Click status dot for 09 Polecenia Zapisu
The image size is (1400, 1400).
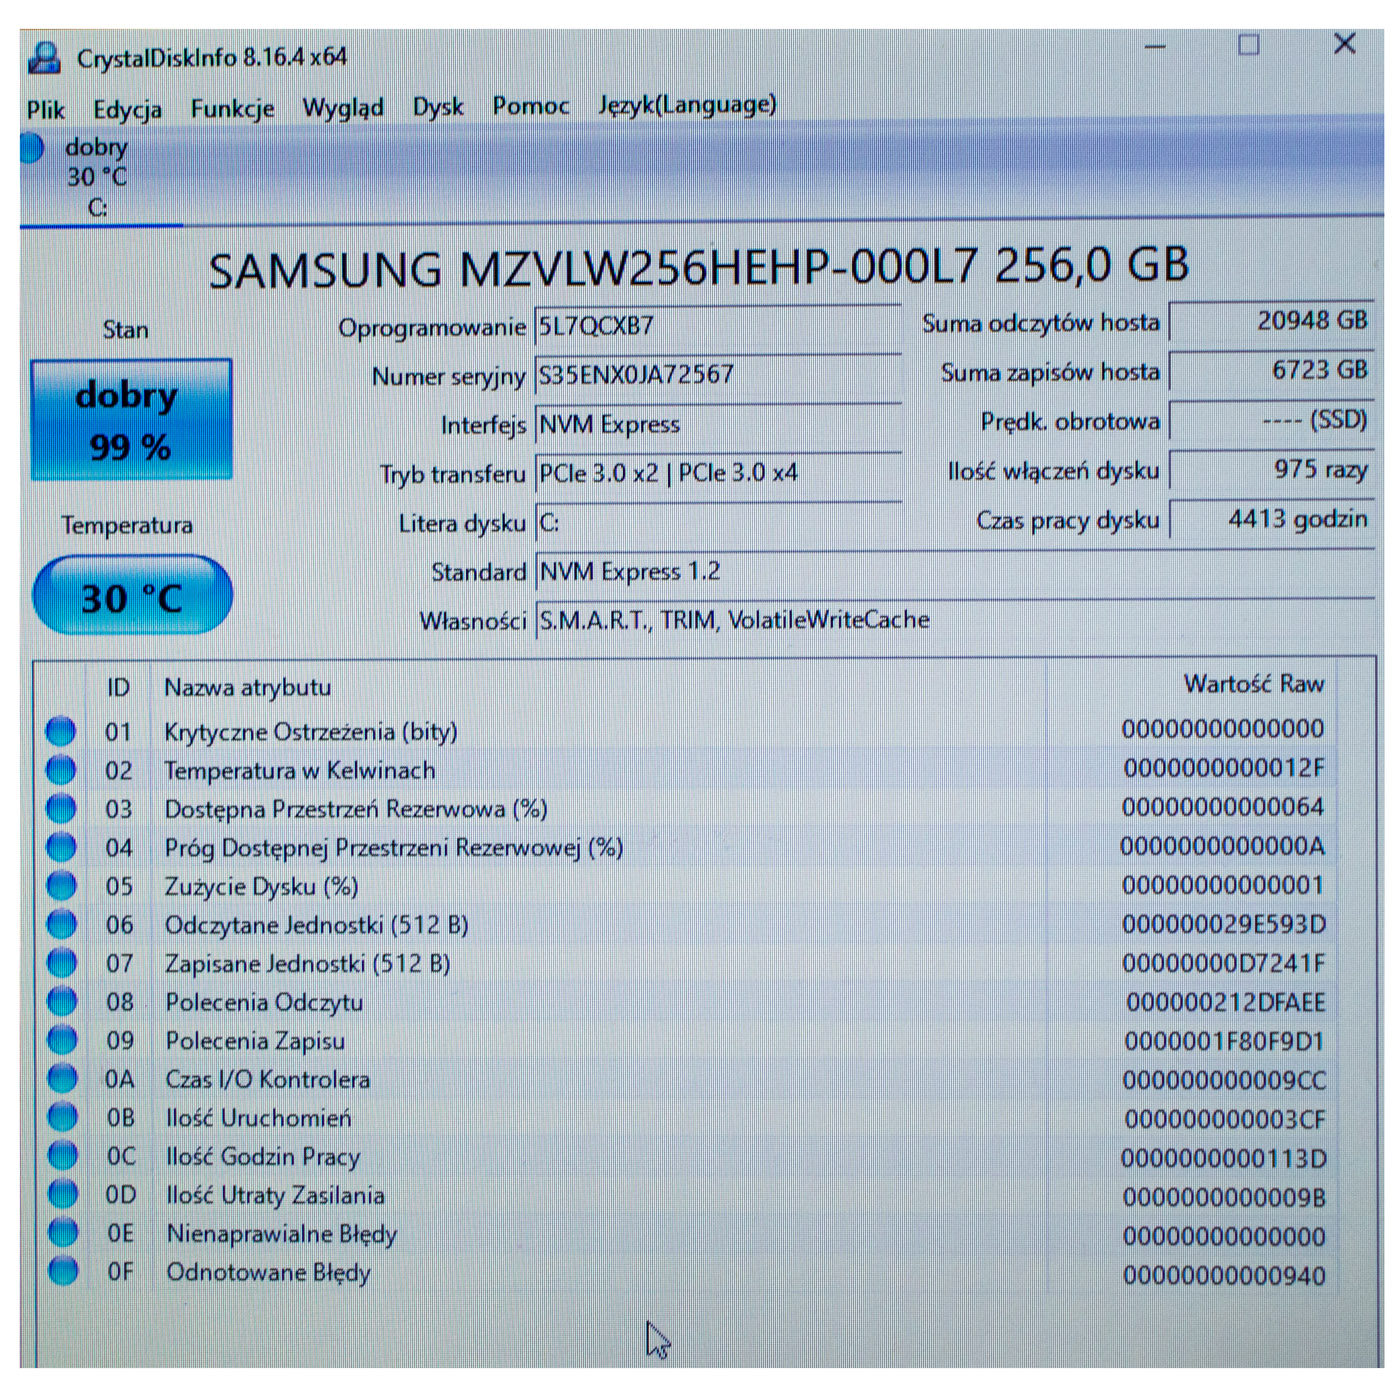pos(62,1040)
